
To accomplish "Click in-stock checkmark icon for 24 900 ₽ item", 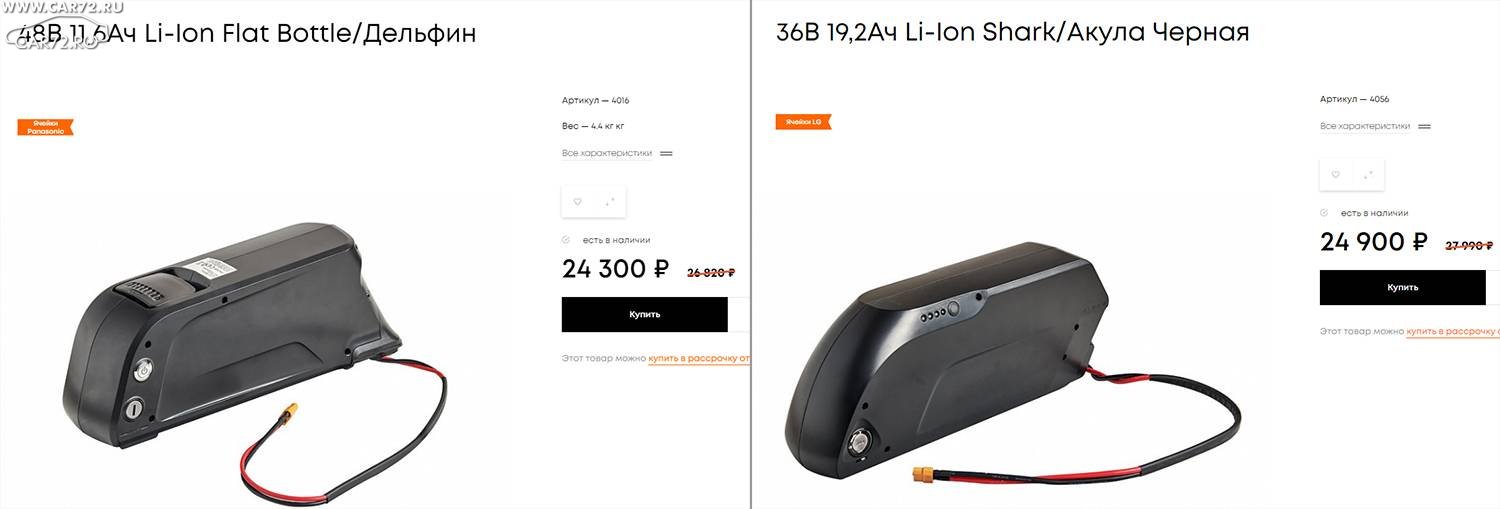I will [x=1324, y=213].
